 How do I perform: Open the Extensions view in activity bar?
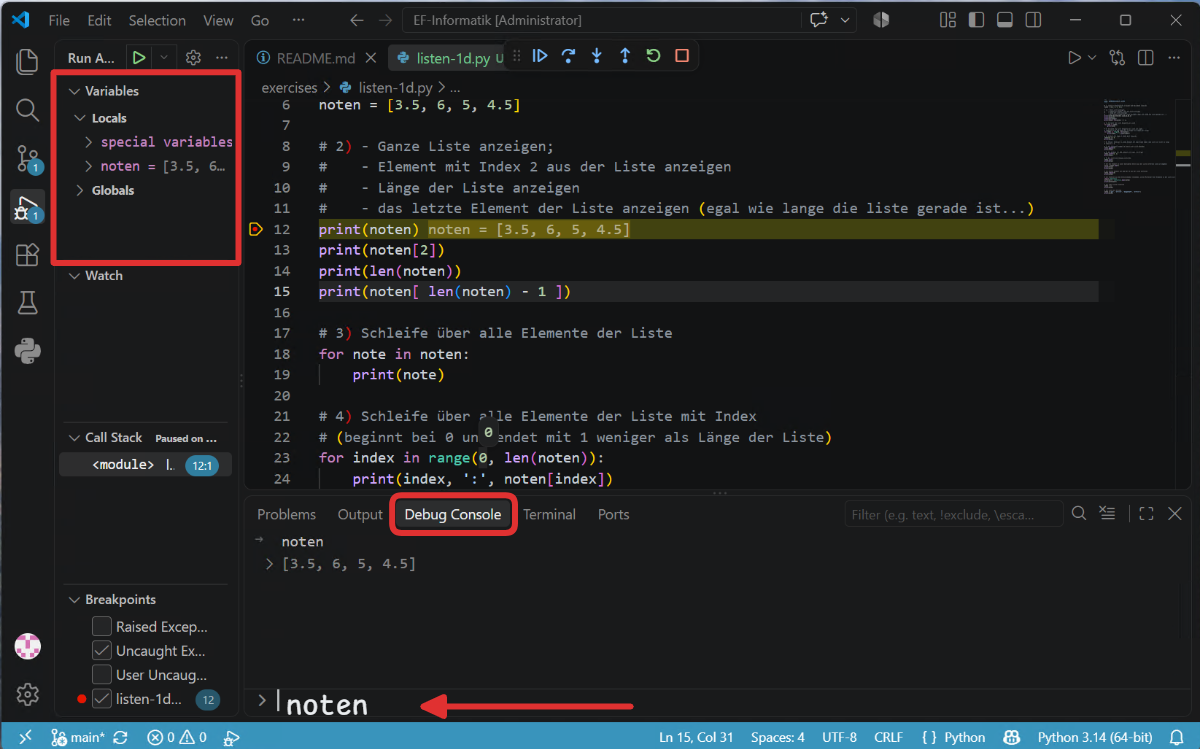[x=27, y=255]
